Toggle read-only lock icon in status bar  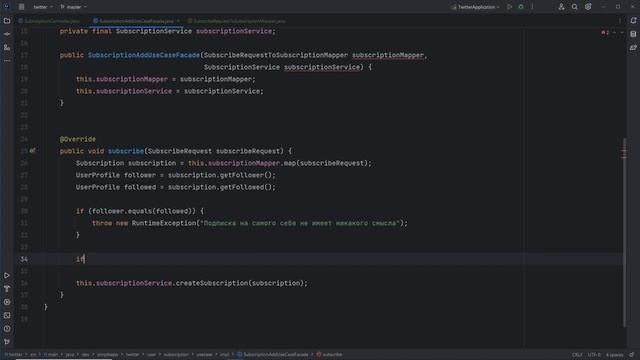point(631,355)
